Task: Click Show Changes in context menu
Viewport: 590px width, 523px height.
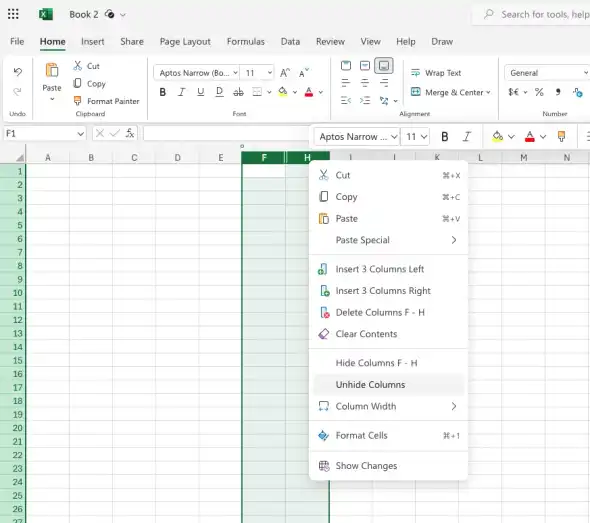Action: 388,465
